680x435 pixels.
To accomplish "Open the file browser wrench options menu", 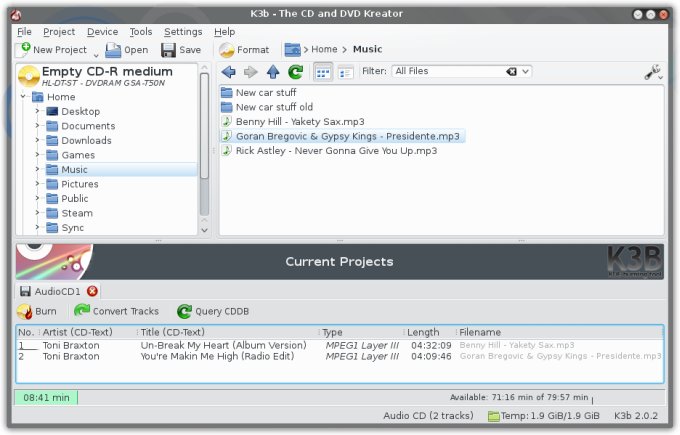I will 653,72.
